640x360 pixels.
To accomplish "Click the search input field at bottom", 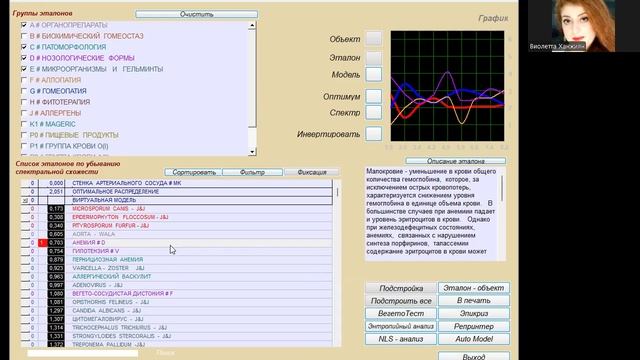I will click(82, 353).
